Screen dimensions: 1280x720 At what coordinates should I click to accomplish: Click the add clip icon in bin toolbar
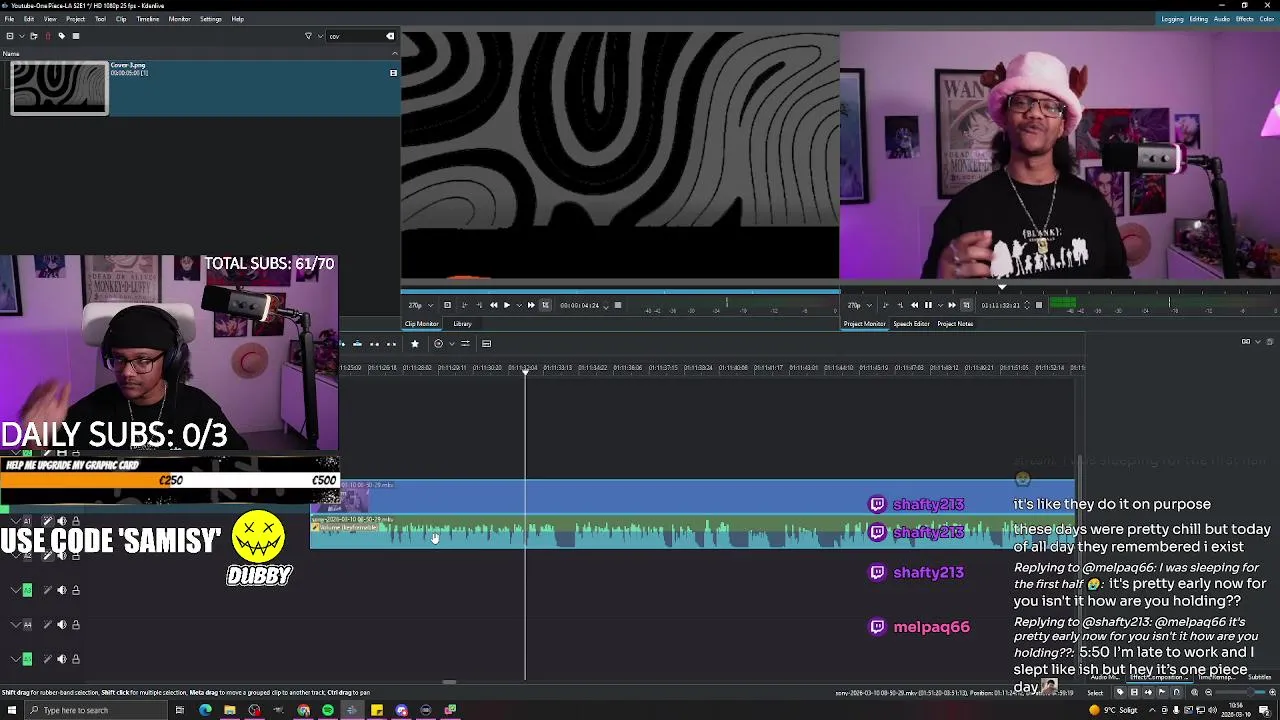tap(10, 36)
